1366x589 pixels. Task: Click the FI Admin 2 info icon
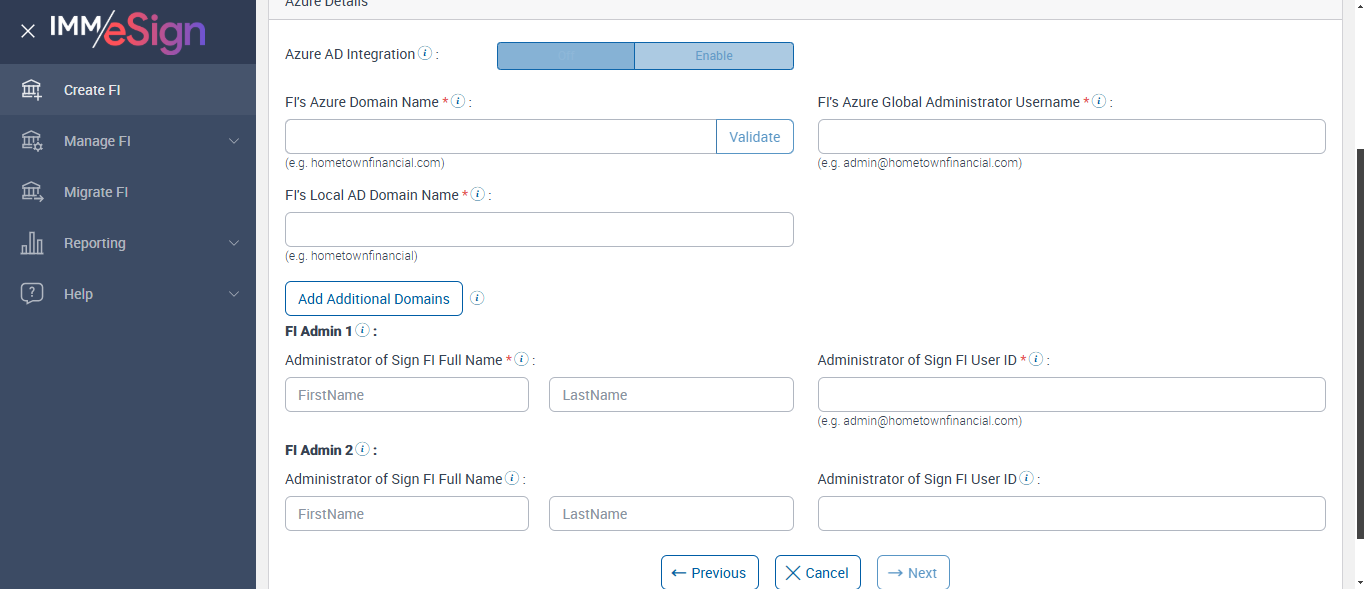(362, 449)
